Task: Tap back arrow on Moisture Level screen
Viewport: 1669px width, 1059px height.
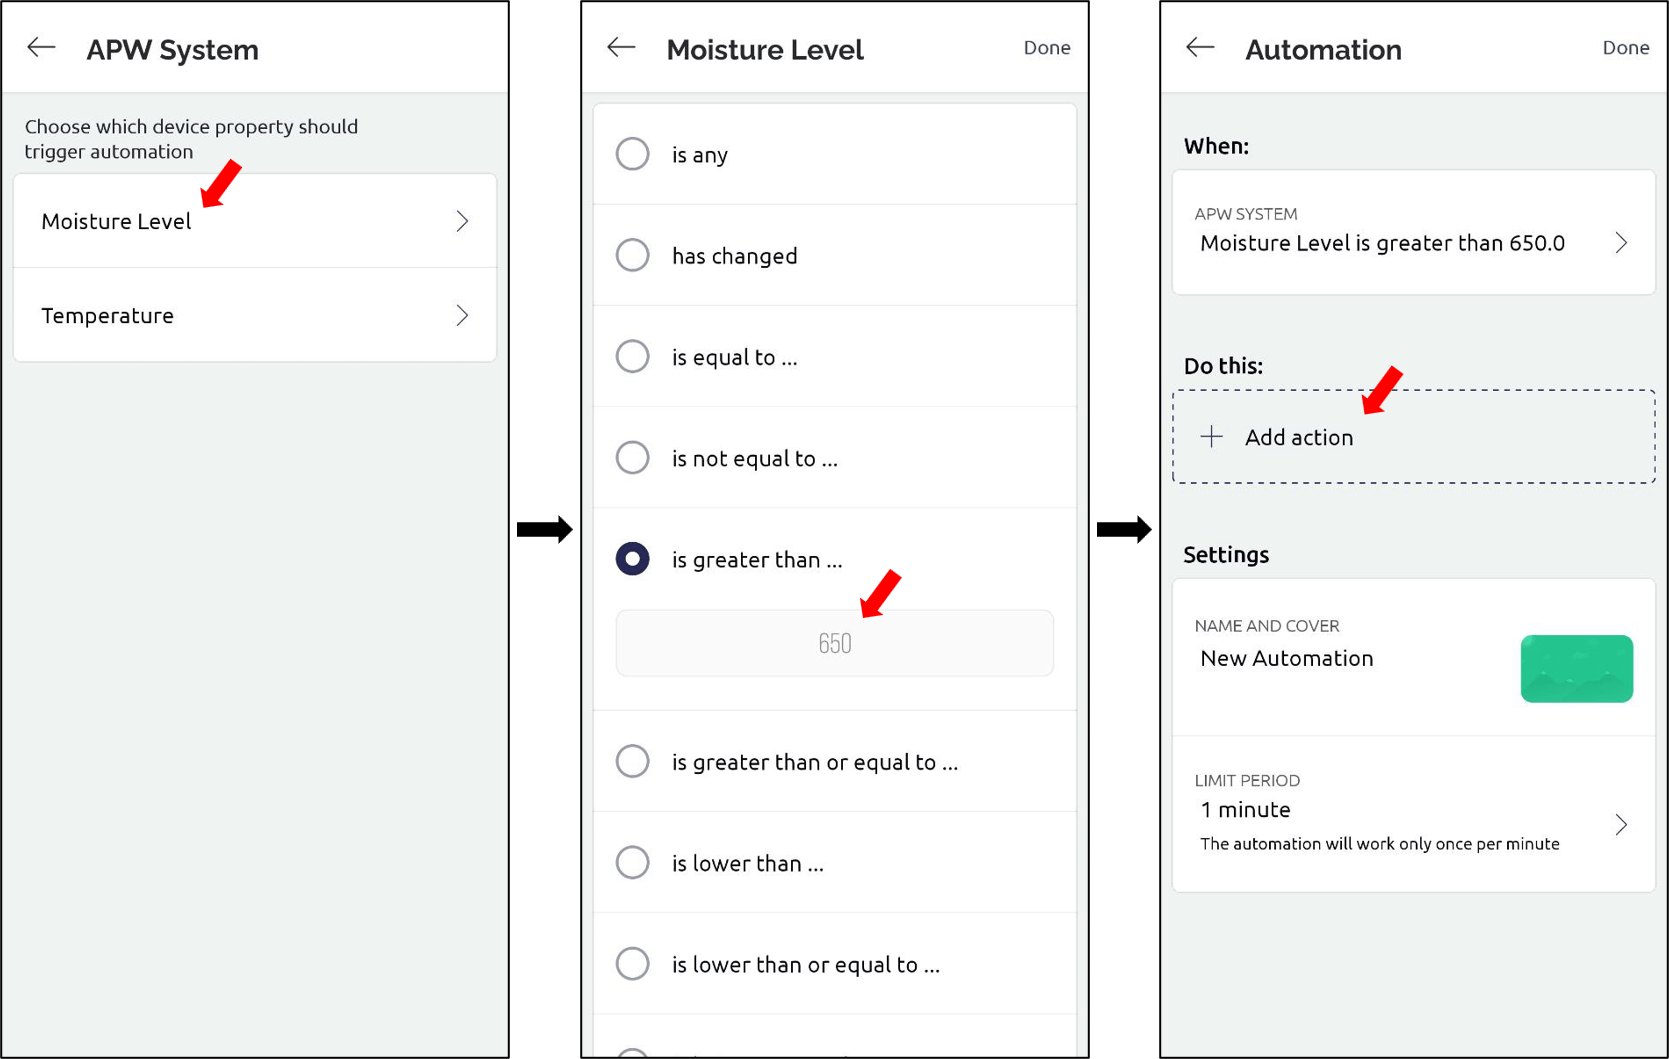Action: (620, 46)
